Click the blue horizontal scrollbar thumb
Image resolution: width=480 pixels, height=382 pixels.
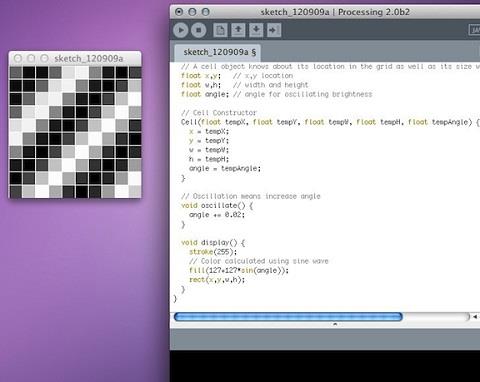(x=288, y=317)
